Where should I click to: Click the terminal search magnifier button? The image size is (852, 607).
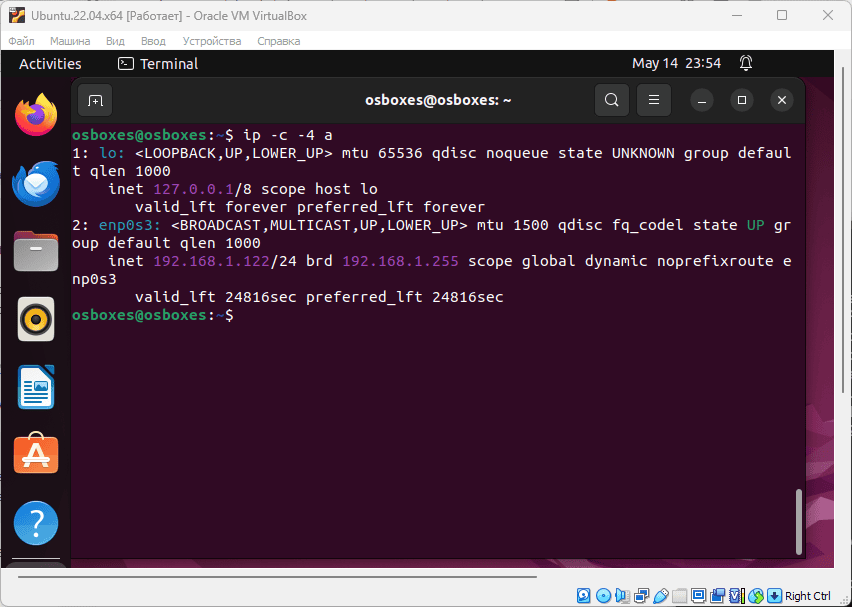(612, 100)
